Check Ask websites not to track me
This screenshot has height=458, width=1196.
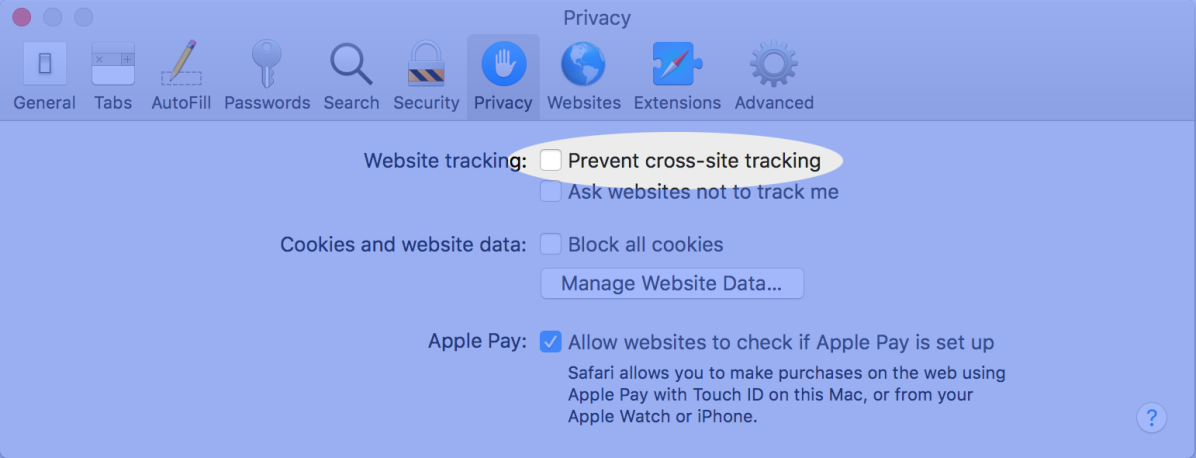[x=551, y=192]
